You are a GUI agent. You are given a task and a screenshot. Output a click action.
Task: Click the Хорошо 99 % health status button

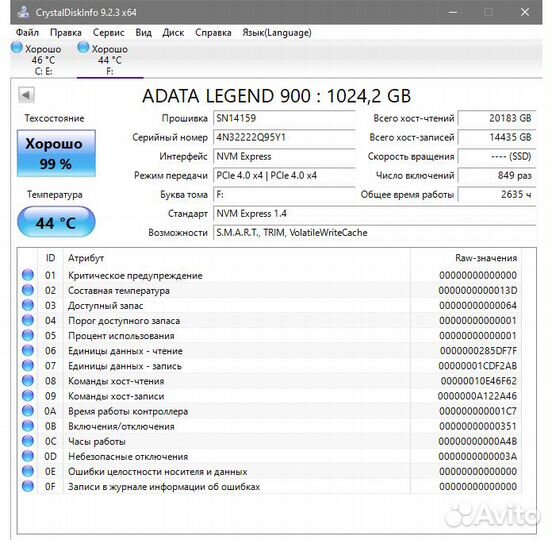(x=56, y=153)
